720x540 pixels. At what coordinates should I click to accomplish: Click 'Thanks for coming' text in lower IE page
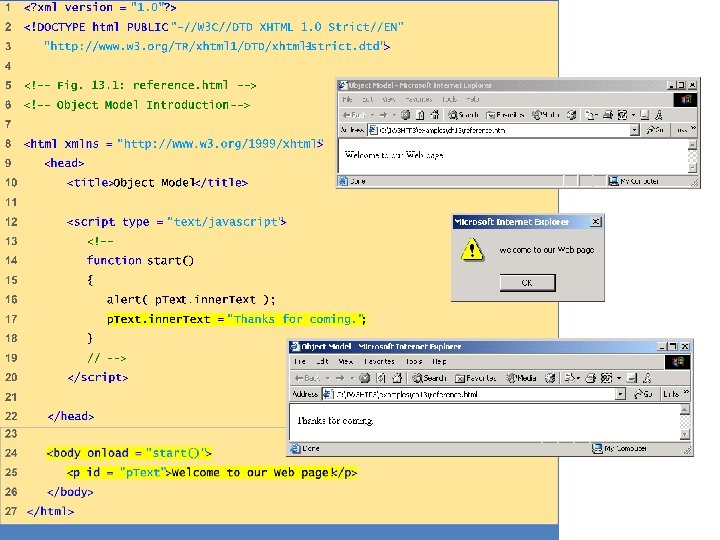point(335,420)
